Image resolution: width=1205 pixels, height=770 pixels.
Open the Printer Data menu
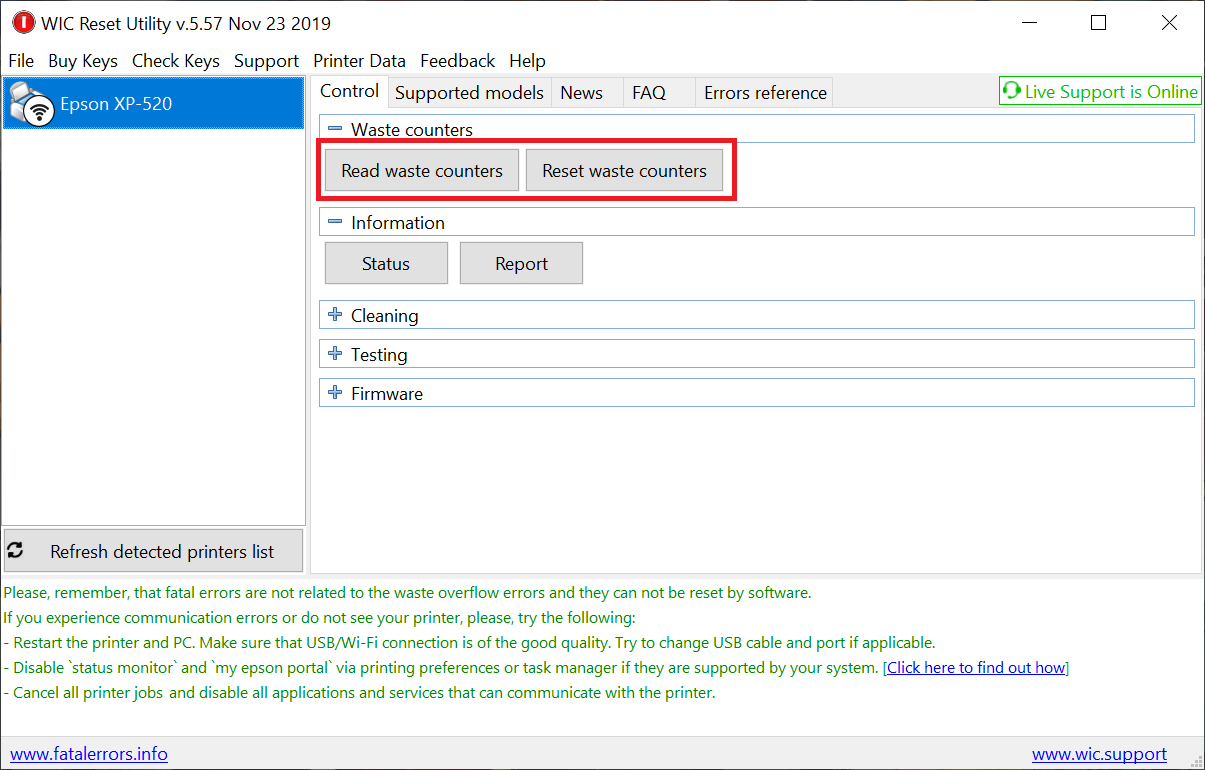tap(360, 61)
